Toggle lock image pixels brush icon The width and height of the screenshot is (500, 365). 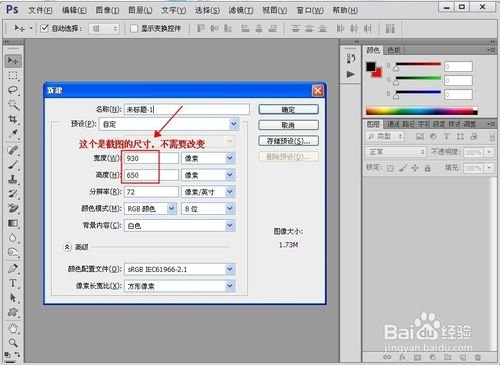pos(403,168)
